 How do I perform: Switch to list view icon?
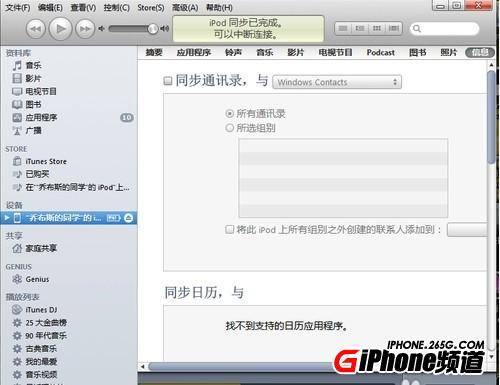pyautogui.click(x=343, y=29)
